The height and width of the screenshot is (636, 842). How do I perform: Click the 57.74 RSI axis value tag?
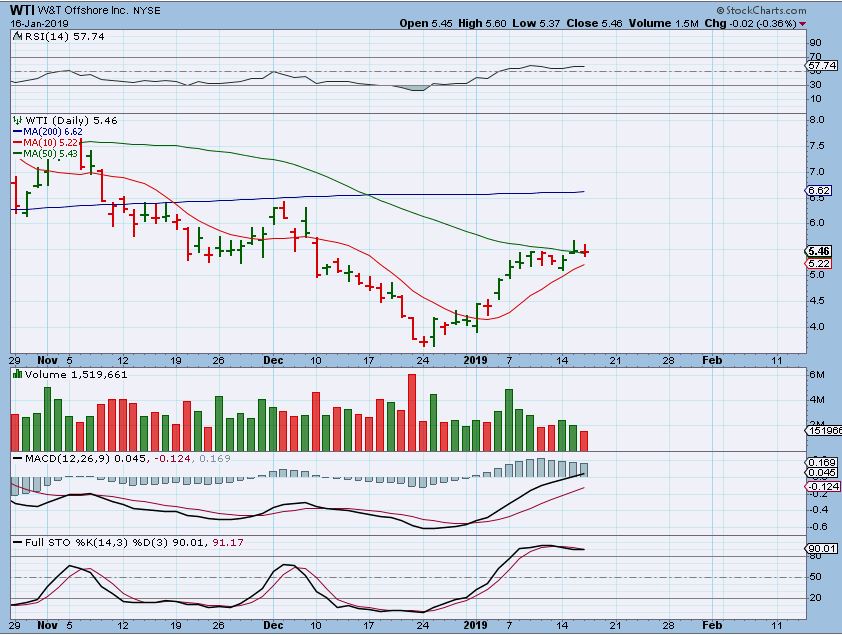click(x=822, y=66)
